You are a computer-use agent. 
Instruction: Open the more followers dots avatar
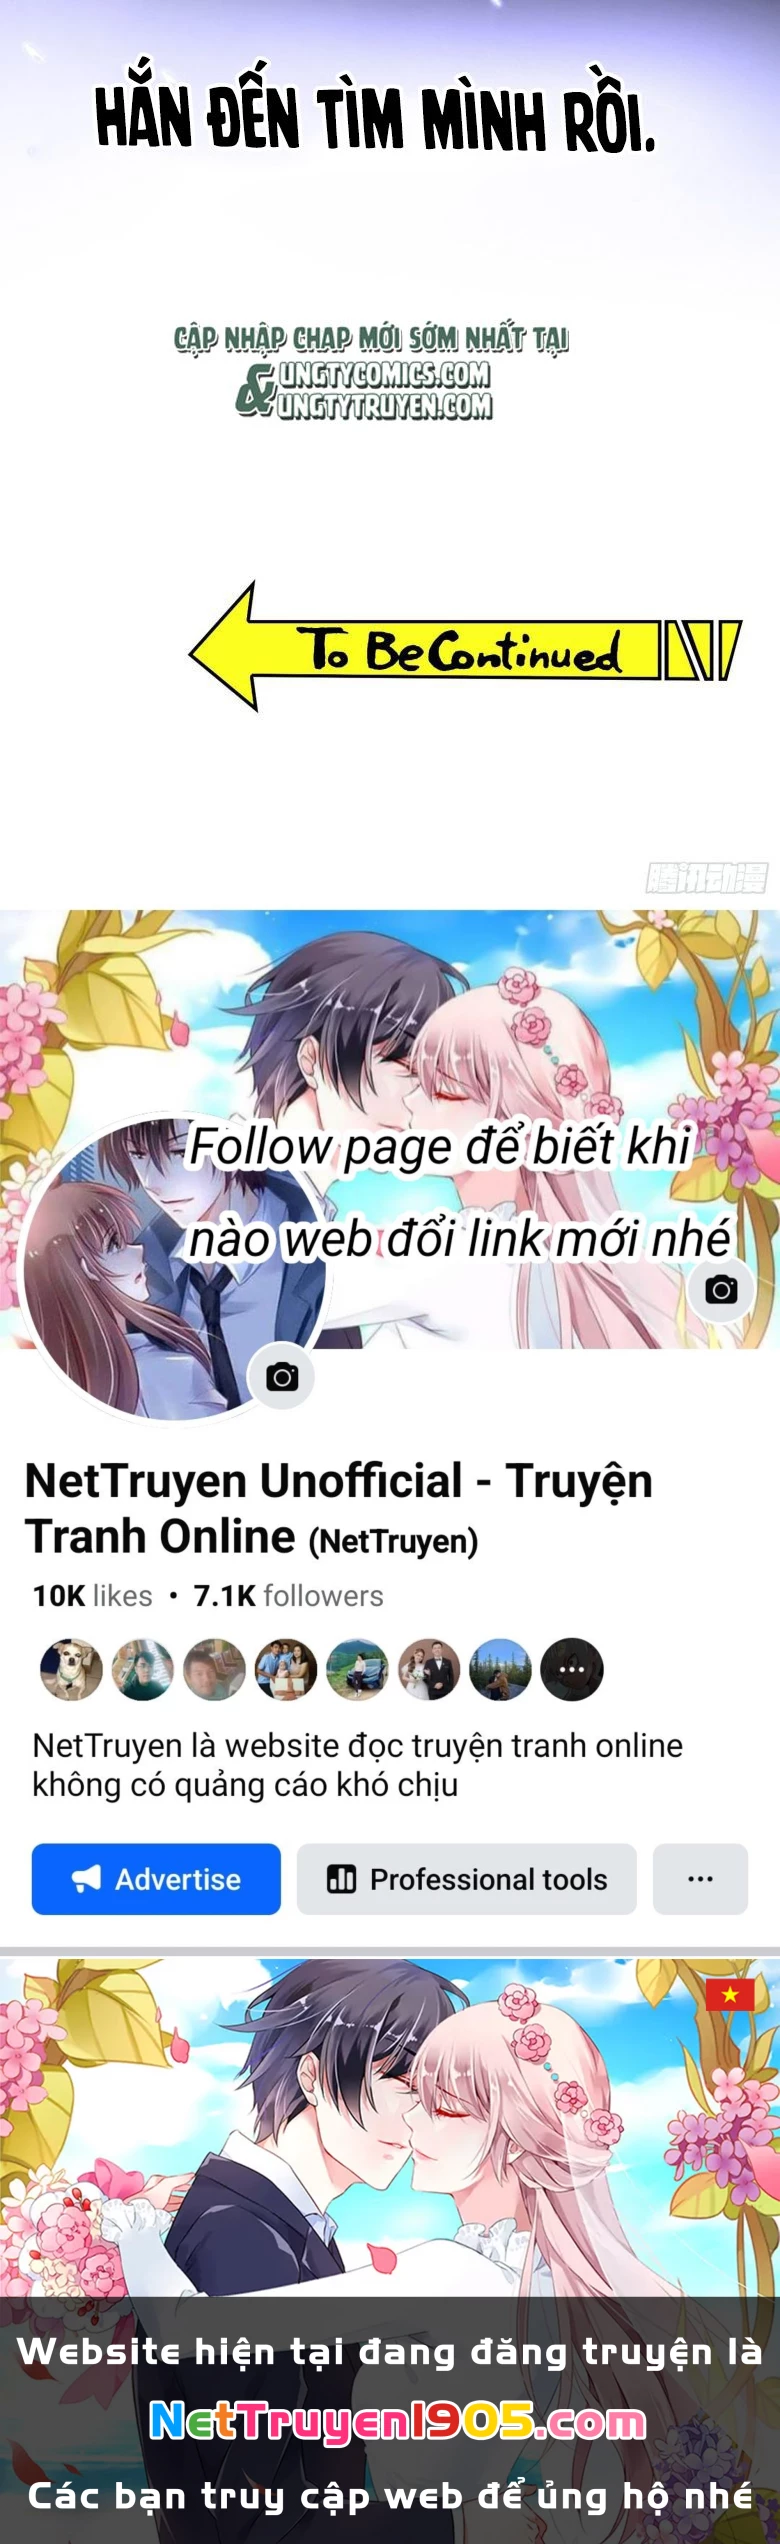(x=572, y=1670)
